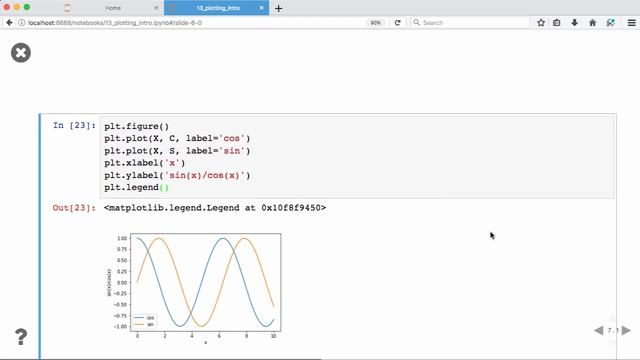Close the Home tab

[156, 8]
